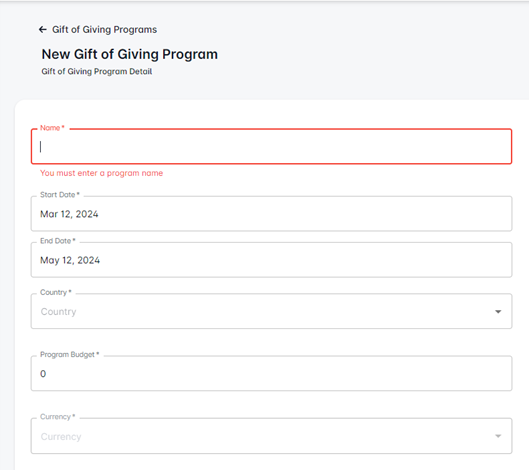Click the Program Budget label
Image resolution: width=529 pixels, height=470 pixels.
click(x=69, y=355)
